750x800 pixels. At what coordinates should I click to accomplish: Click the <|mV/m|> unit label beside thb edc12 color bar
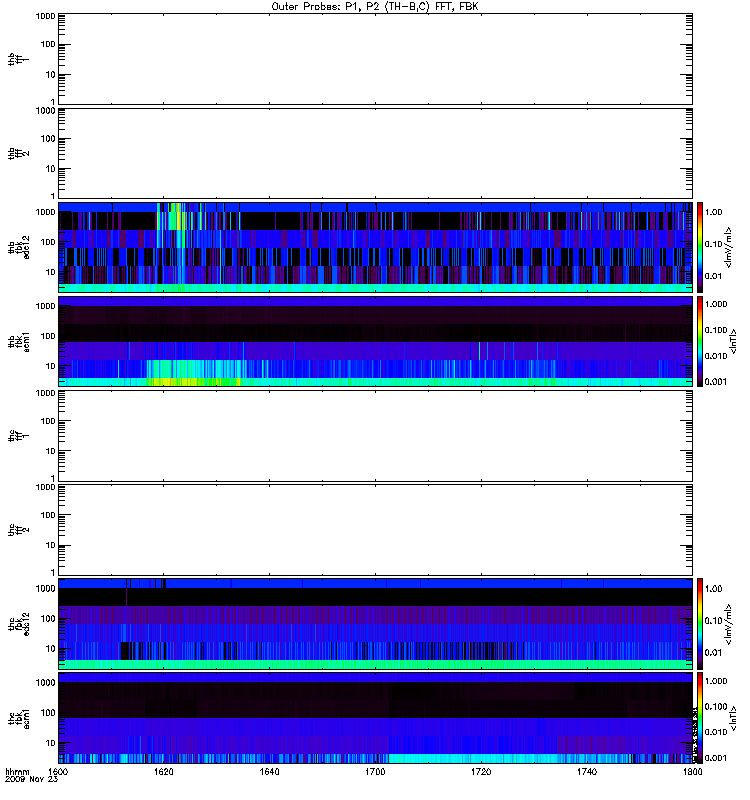[x=728, y=247]
